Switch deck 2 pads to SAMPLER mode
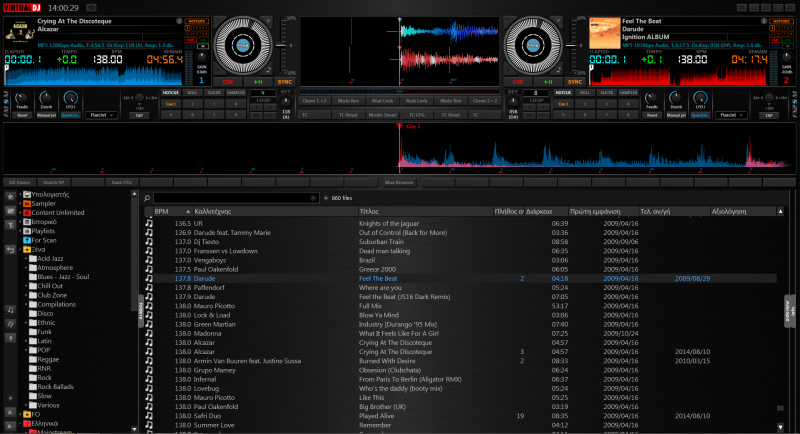Screen dimensions: 800x434 coord(628,93)
